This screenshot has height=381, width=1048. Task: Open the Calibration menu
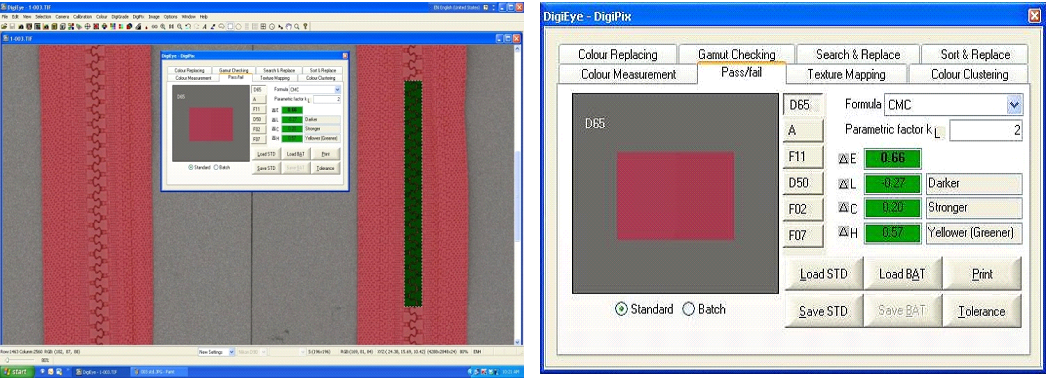(82, 15)
